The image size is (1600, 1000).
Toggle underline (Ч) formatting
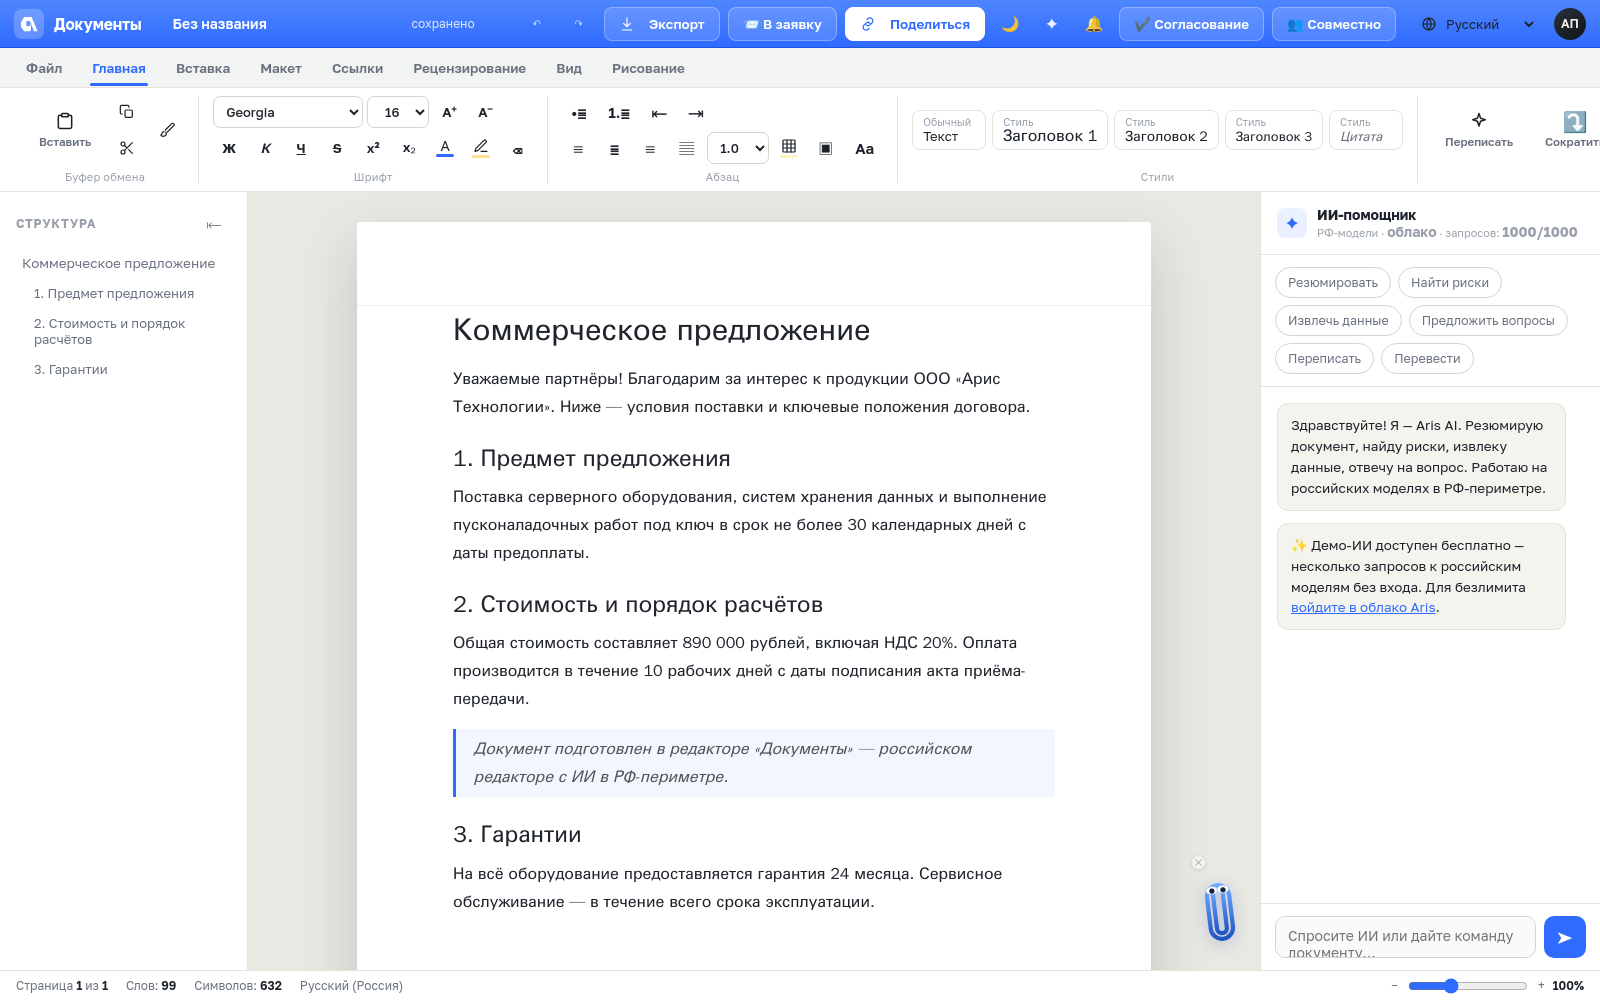point(301,148)
